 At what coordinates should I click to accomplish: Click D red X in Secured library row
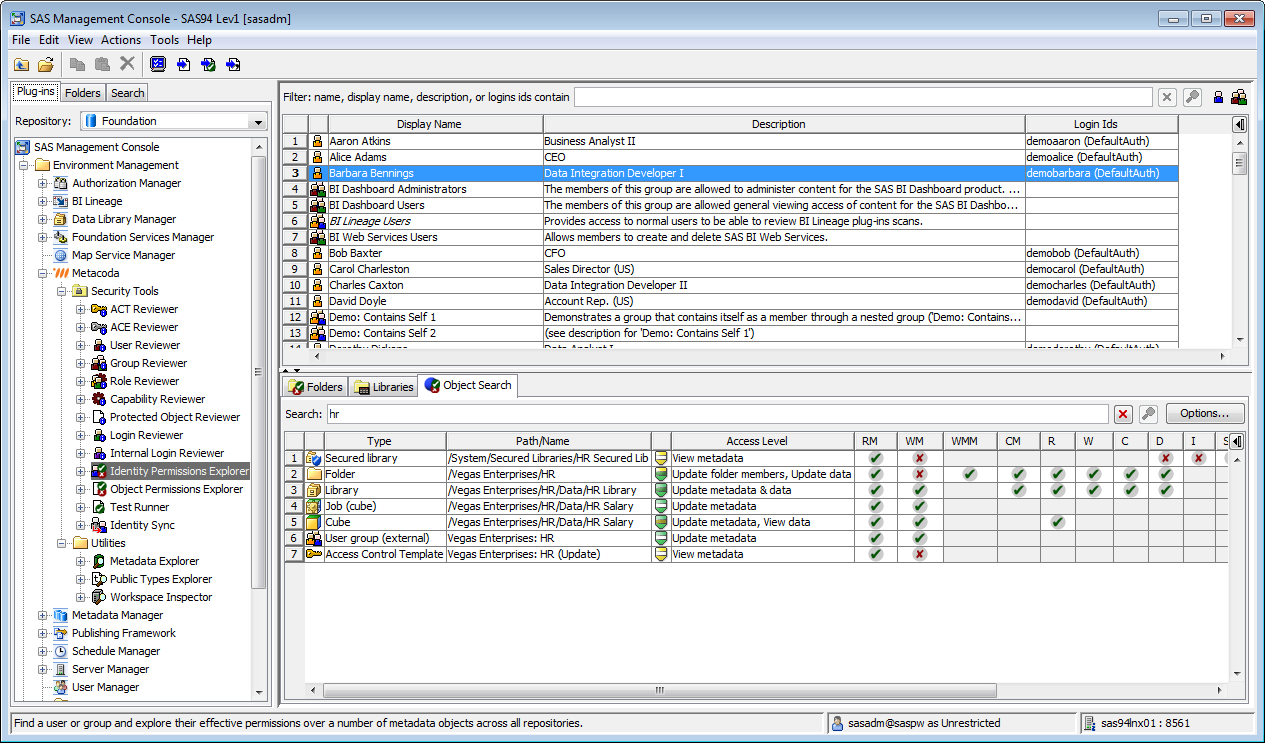point(1165,458)
